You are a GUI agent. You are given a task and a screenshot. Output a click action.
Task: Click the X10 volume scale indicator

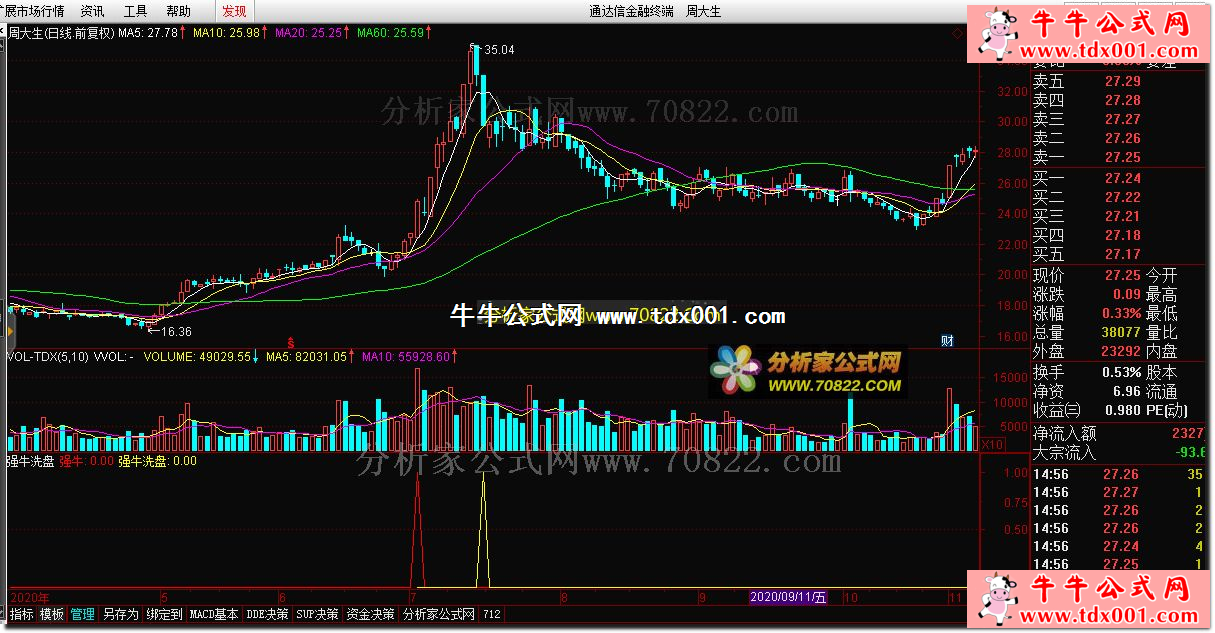993,444
